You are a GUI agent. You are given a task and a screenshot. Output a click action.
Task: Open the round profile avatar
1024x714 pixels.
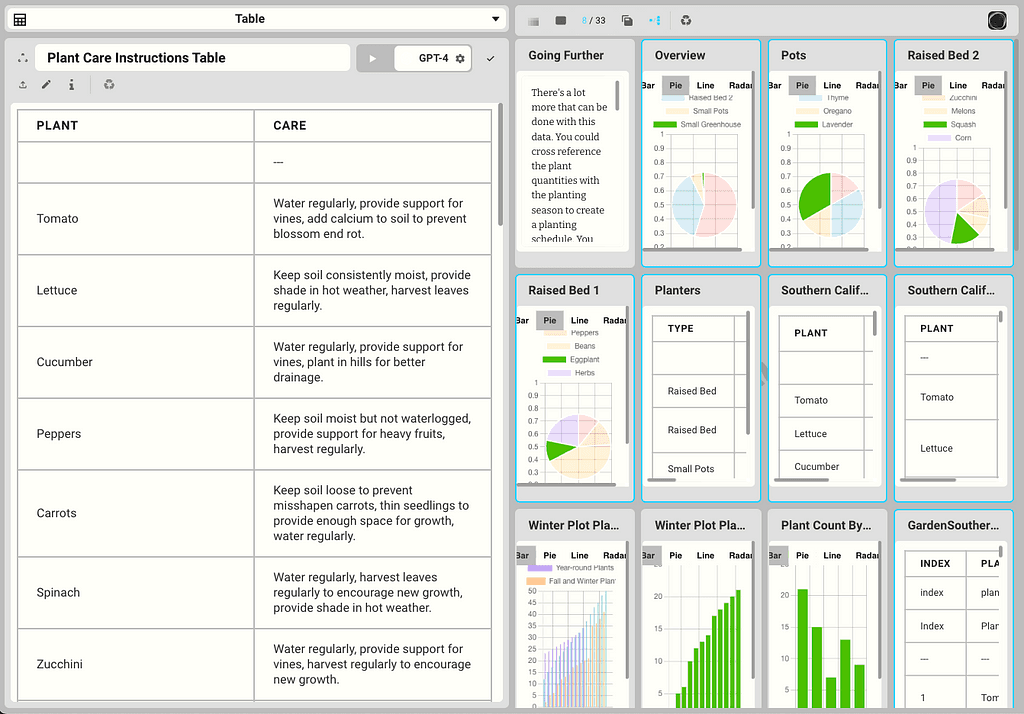pyautogui.click(x=997, y=21)
